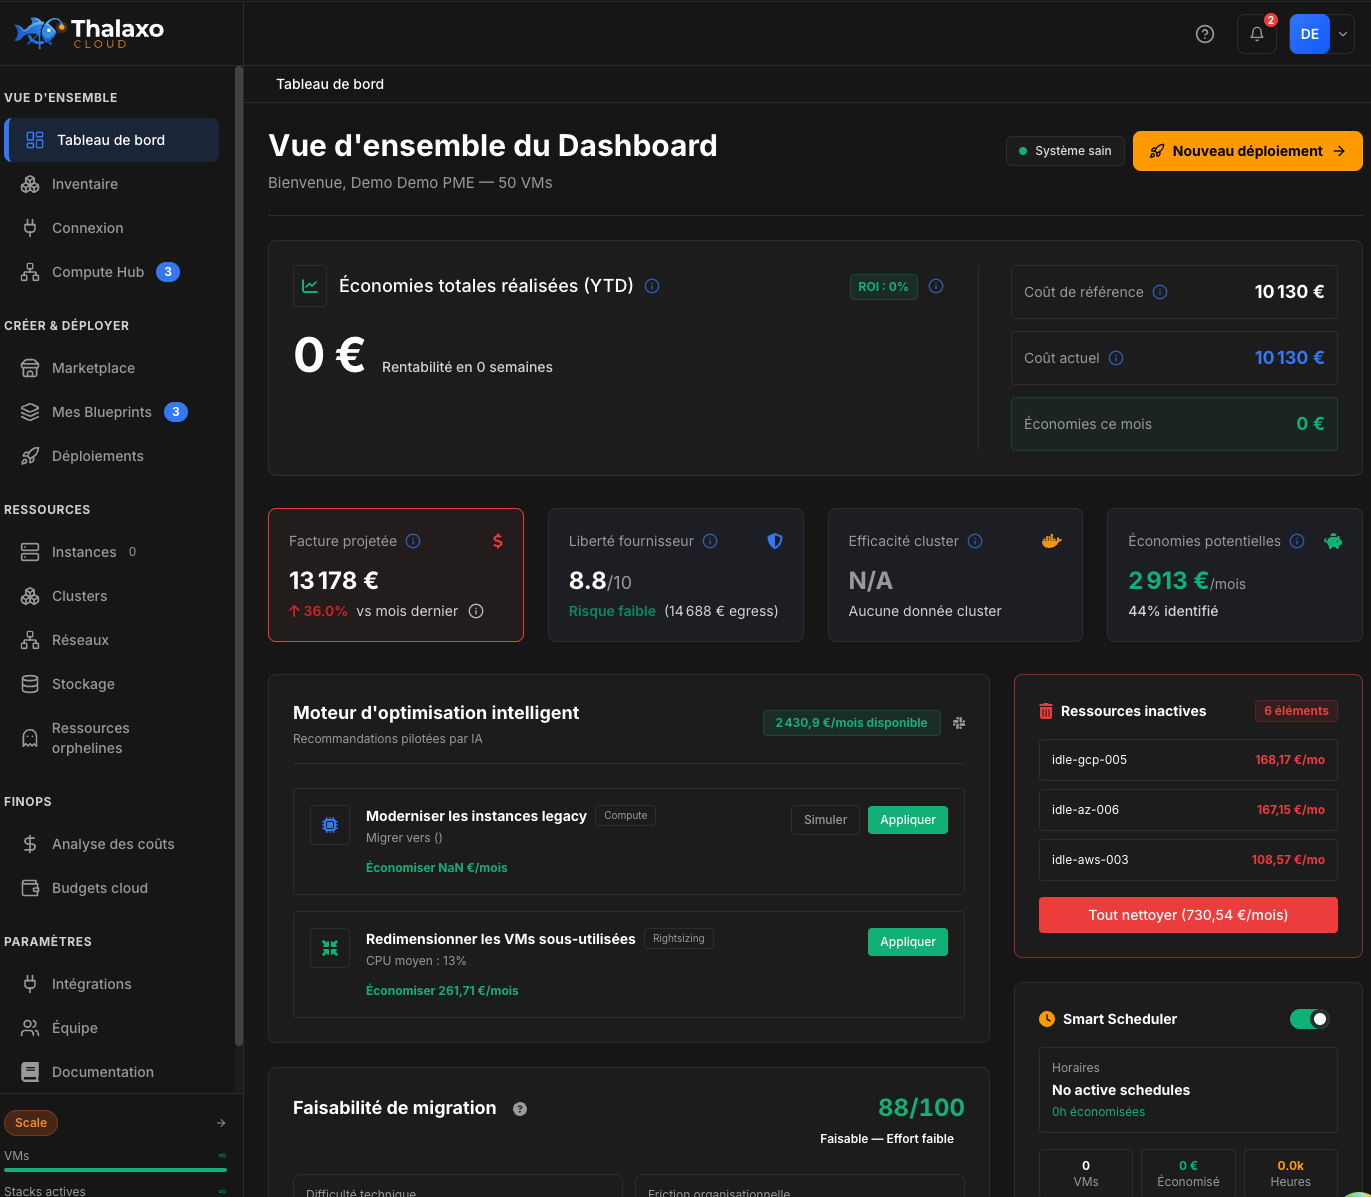Click info icon for Efficacité cluster
This screenshot has height=1197, width=1371.
(975, 541)
